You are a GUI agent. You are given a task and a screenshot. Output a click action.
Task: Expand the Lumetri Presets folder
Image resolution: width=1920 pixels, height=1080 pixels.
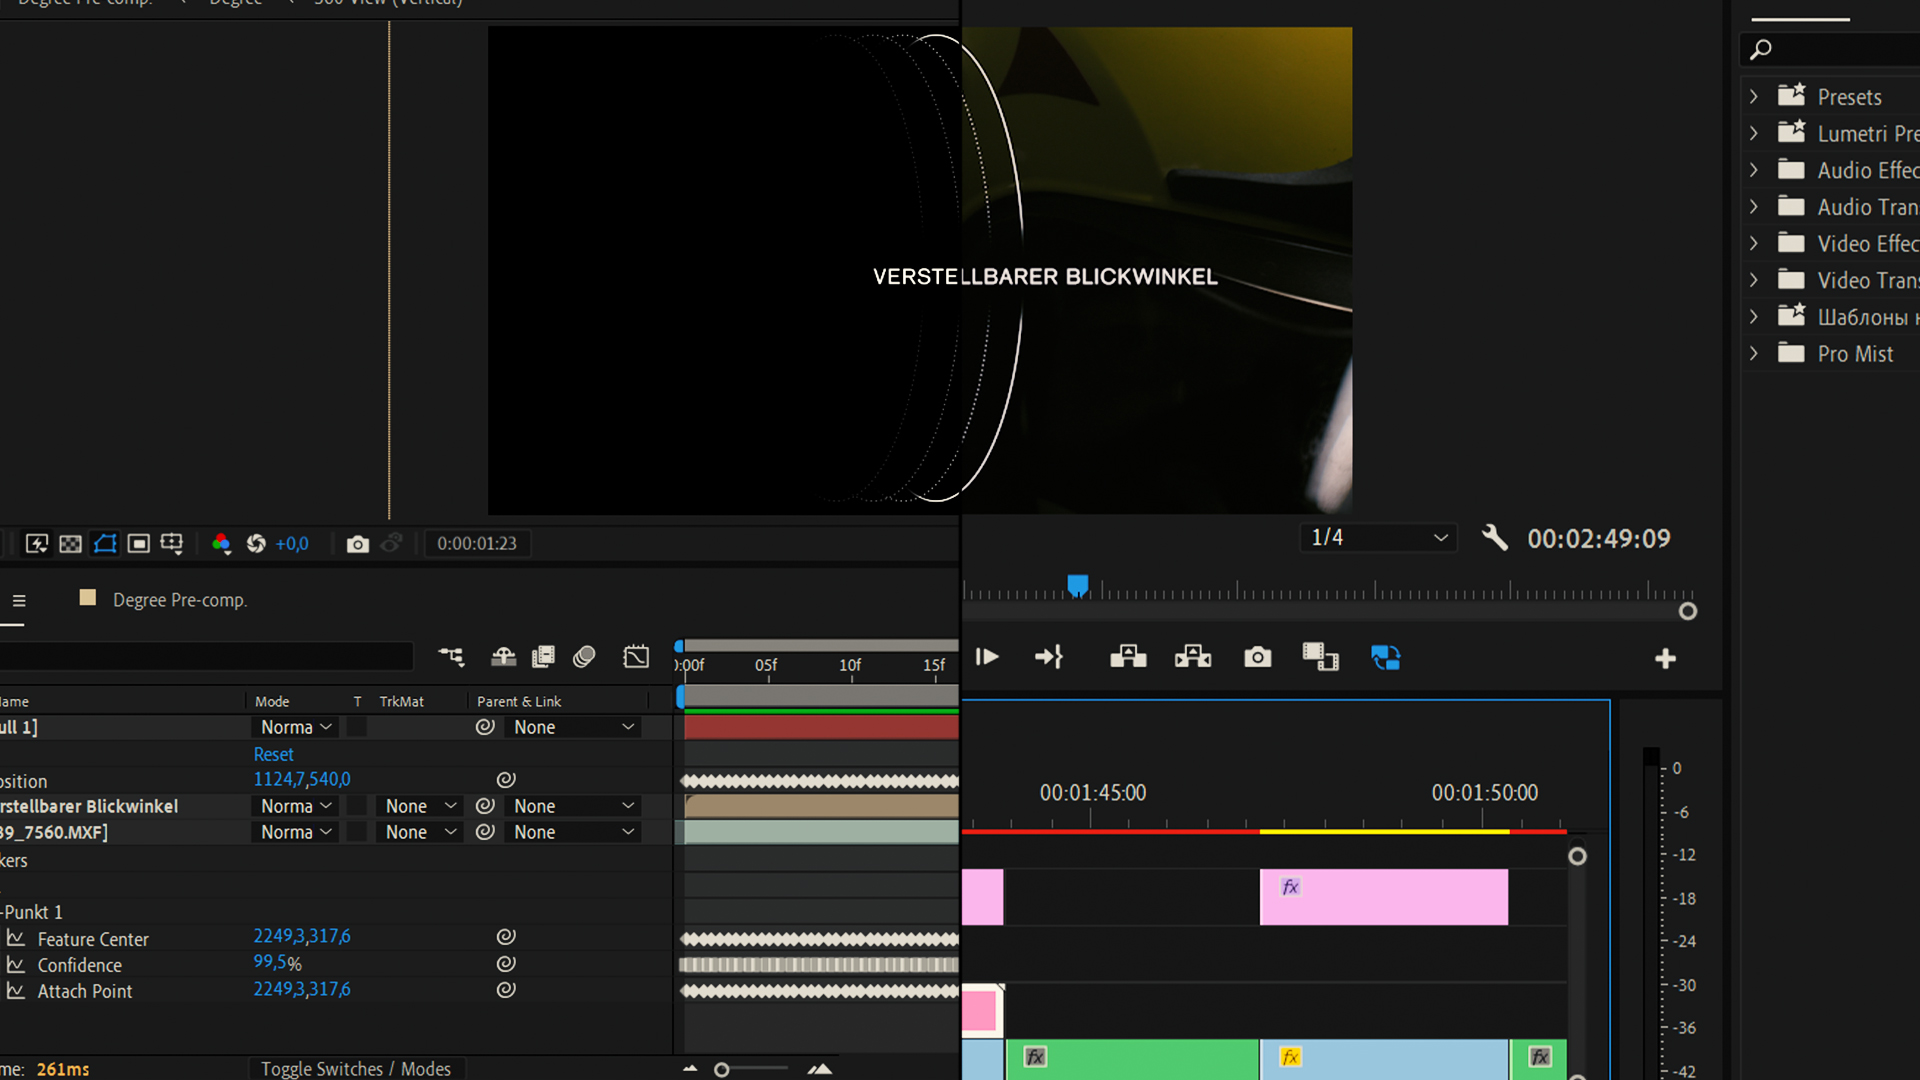(1754, 133)
